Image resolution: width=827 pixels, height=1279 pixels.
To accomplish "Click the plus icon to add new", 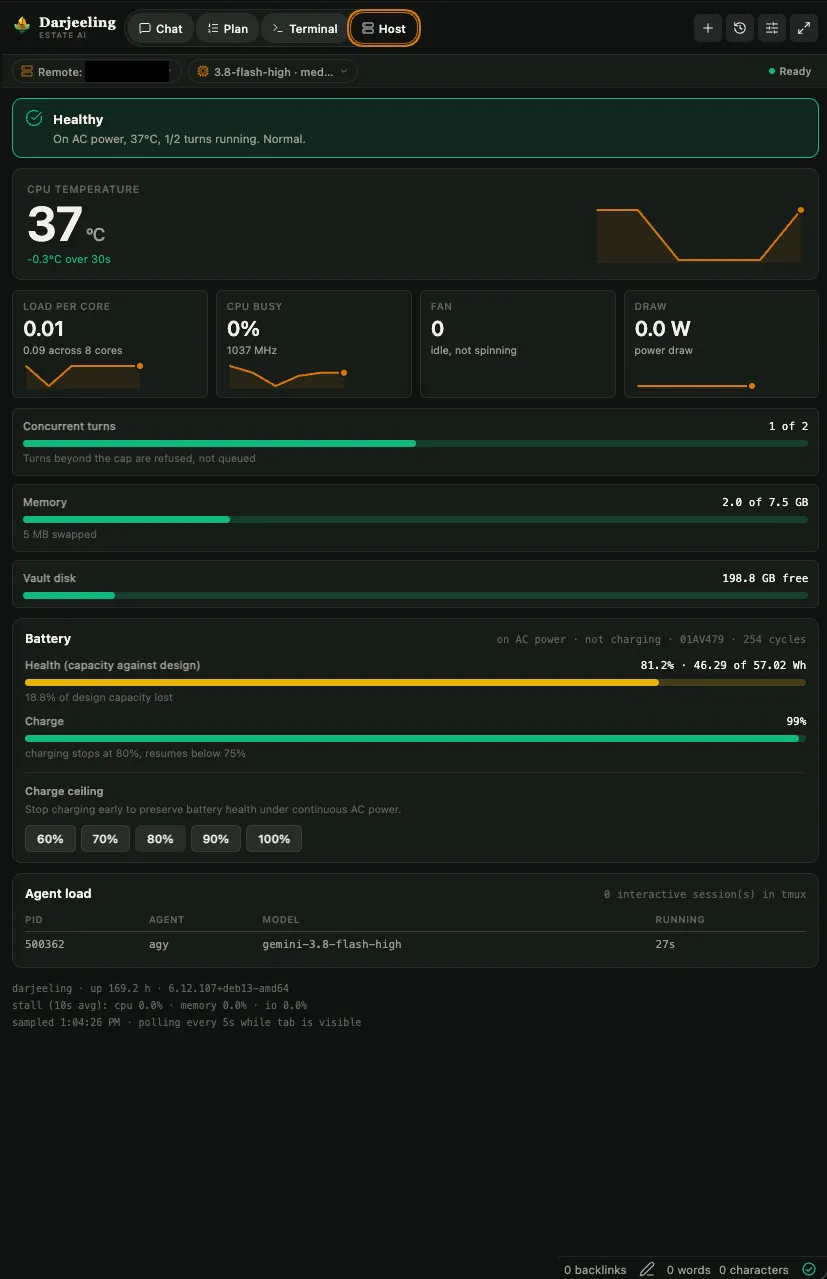I will point(708,28).
